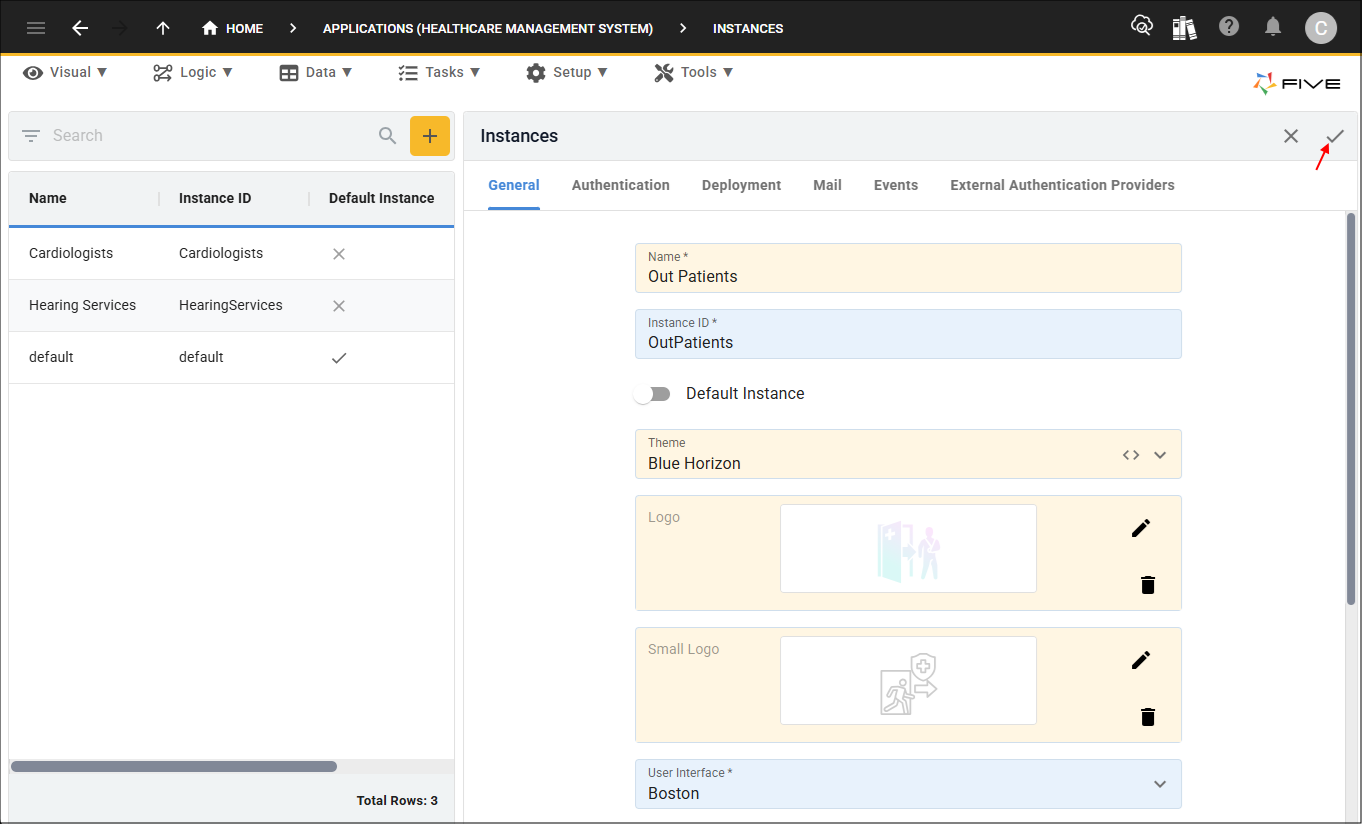Click the yellow plus add instance button
Image resolution: width=1362 pixels, height=824 pixels.
[x=430, y=136]
